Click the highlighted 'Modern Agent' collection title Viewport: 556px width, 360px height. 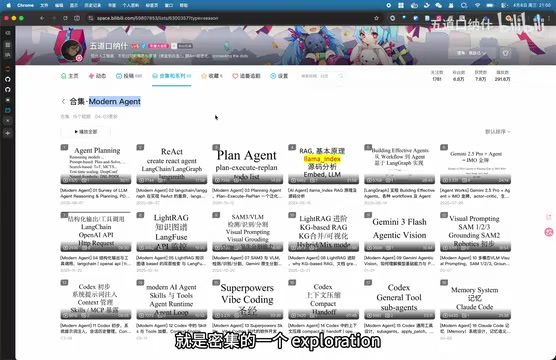115,101
